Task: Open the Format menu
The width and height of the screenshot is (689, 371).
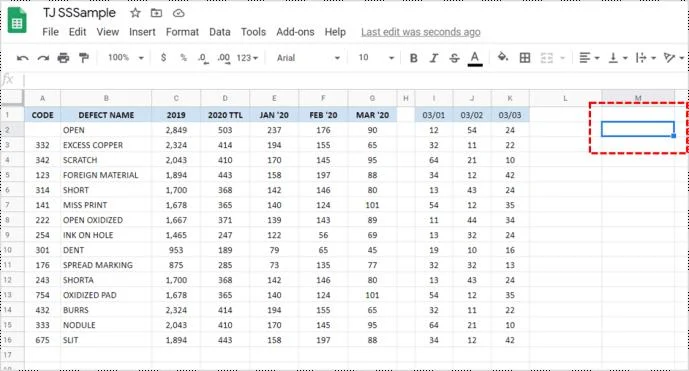Action: tap(182, 32)
